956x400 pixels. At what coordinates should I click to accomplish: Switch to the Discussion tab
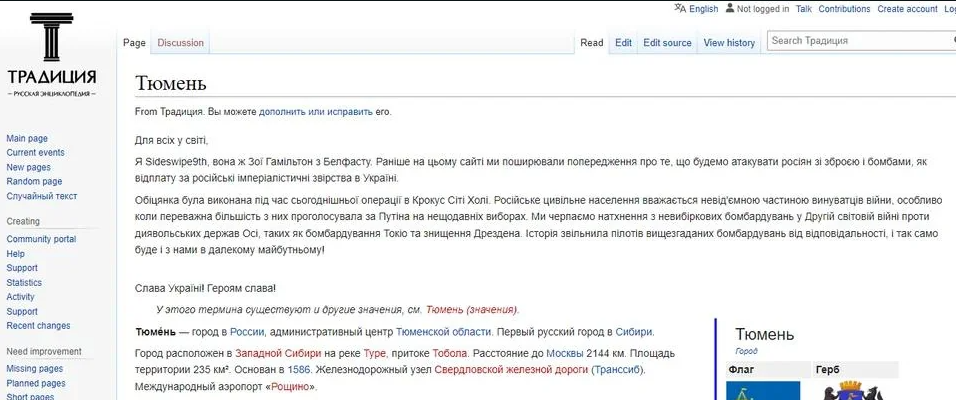pyautogui.click(x=180, y=43)
